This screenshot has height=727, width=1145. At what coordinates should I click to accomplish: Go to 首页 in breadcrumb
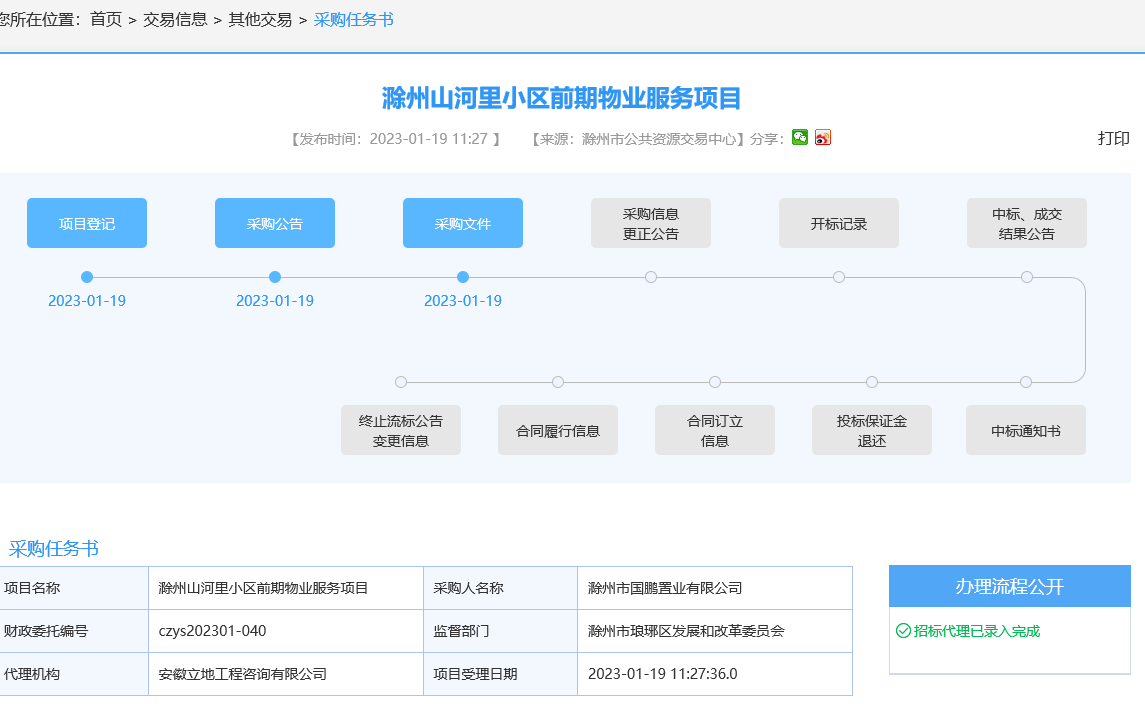click(106, 19)
